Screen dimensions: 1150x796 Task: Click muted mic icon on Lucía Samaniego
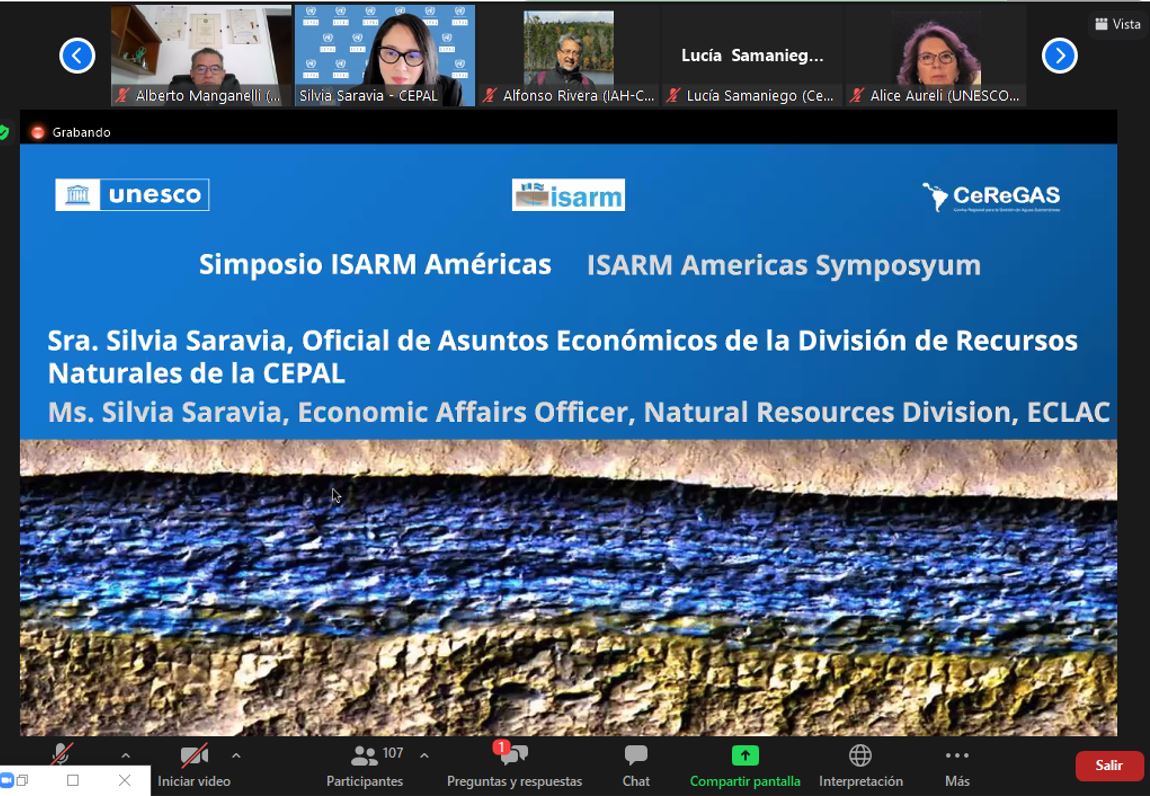[673, 95]
